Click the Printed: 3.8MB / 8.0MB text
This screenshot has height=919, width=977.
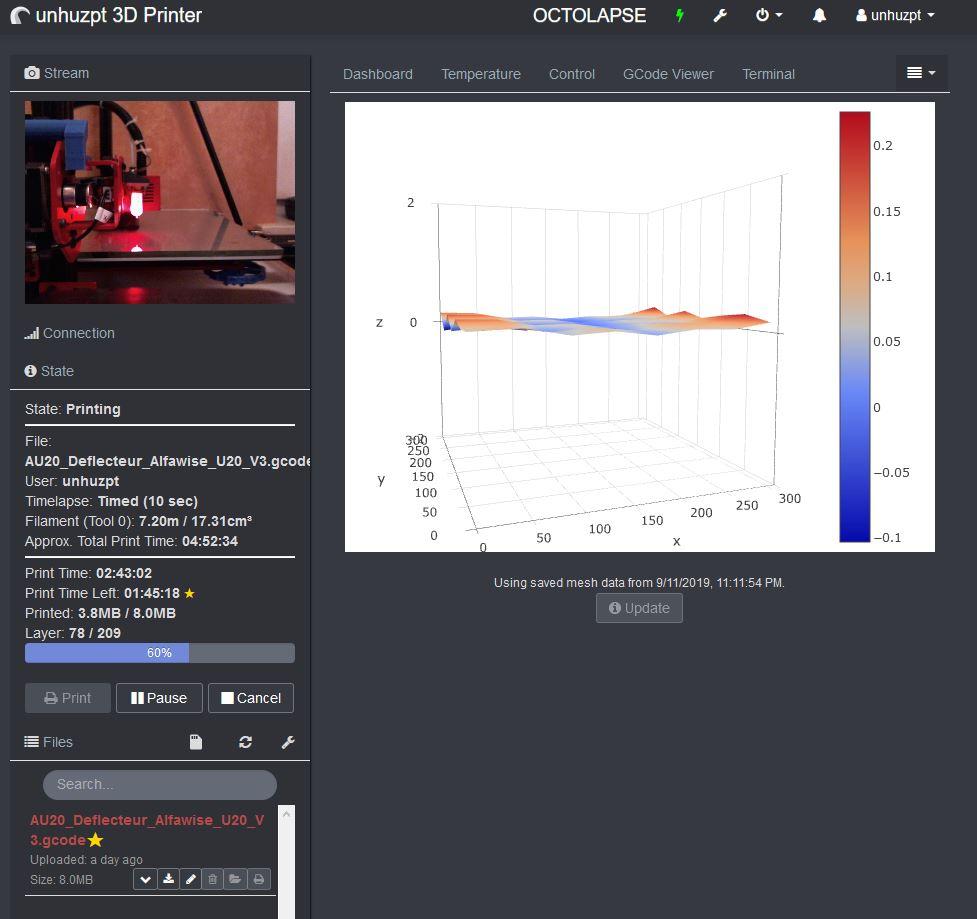pyautogui.click(x=100, y=613)
